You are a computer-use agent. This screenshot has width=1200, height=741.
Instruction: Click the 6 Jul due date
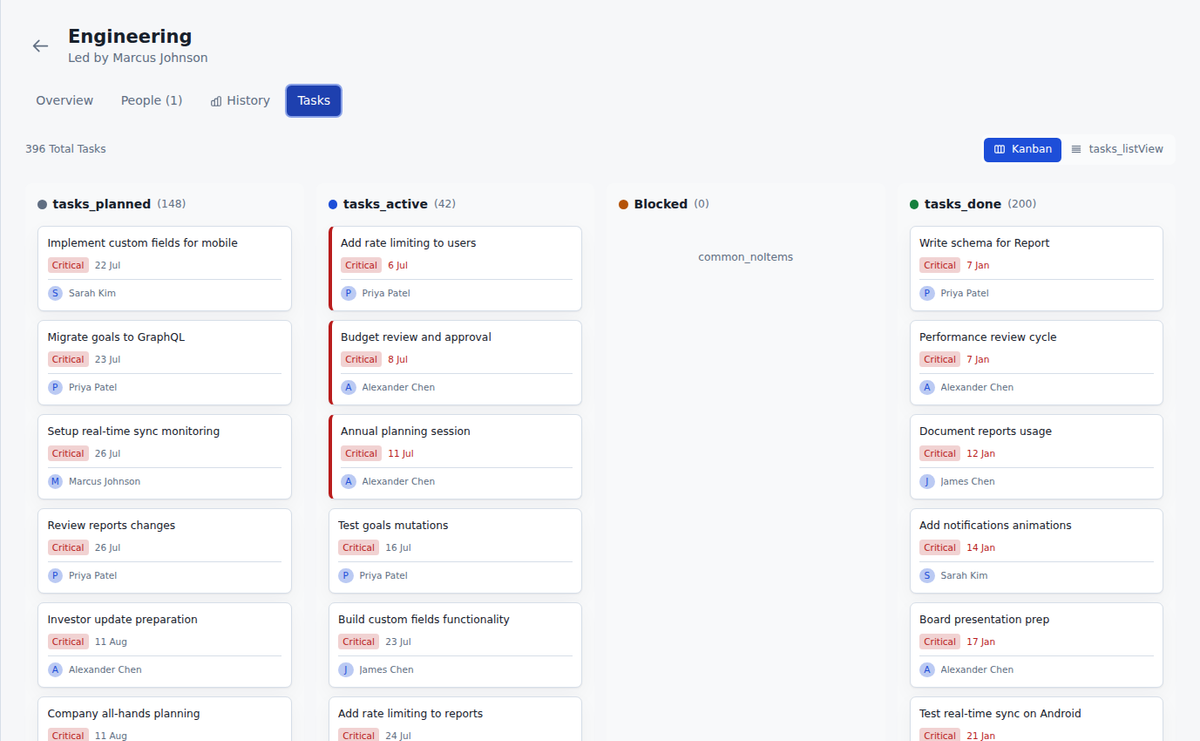pos(398,265)
